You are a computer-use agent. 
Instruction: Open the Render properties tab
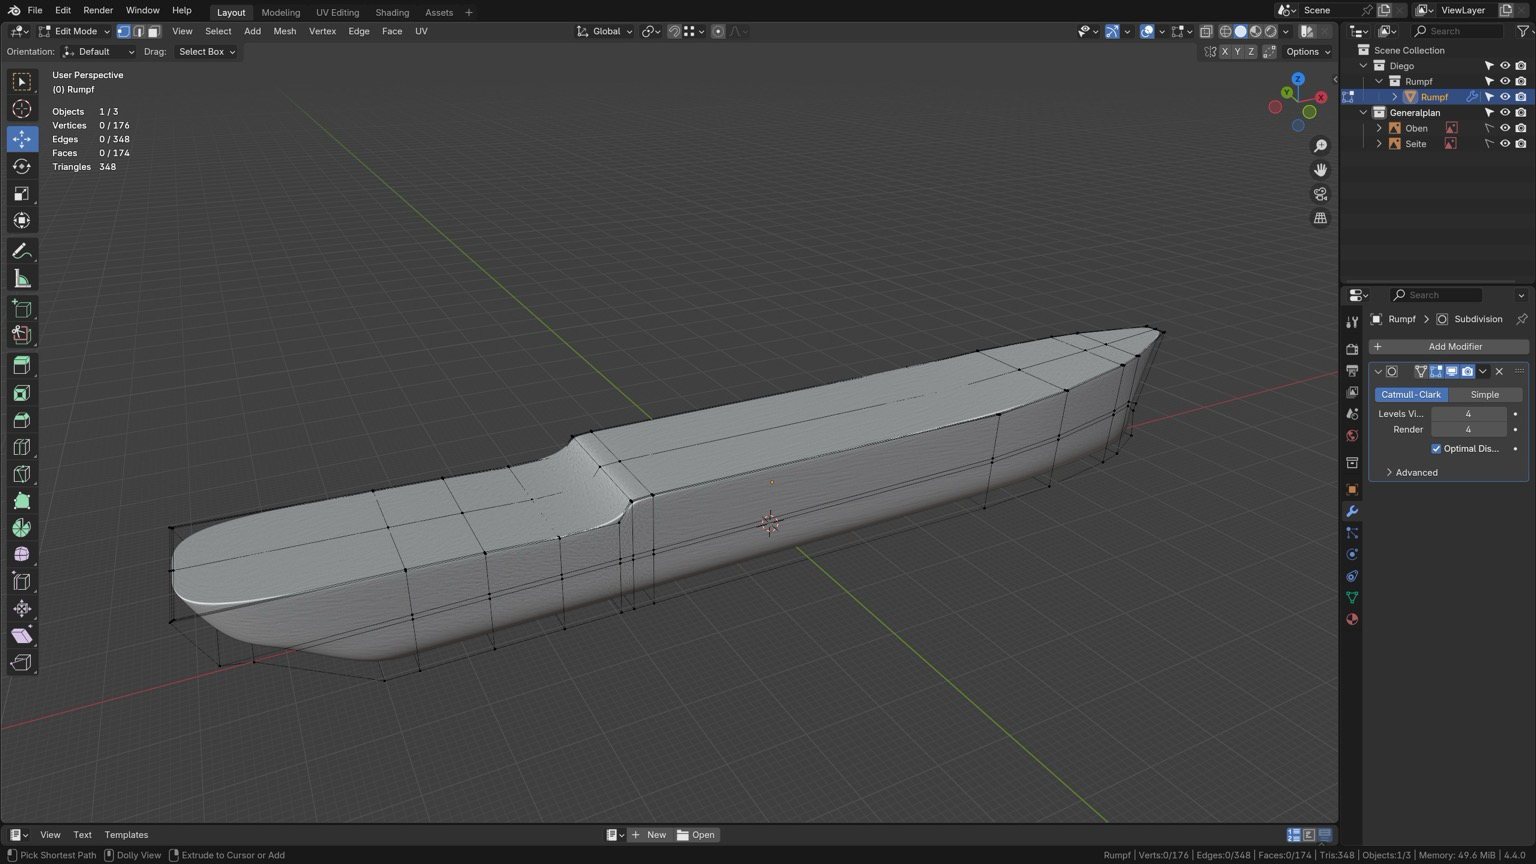tap(1352, 349)
